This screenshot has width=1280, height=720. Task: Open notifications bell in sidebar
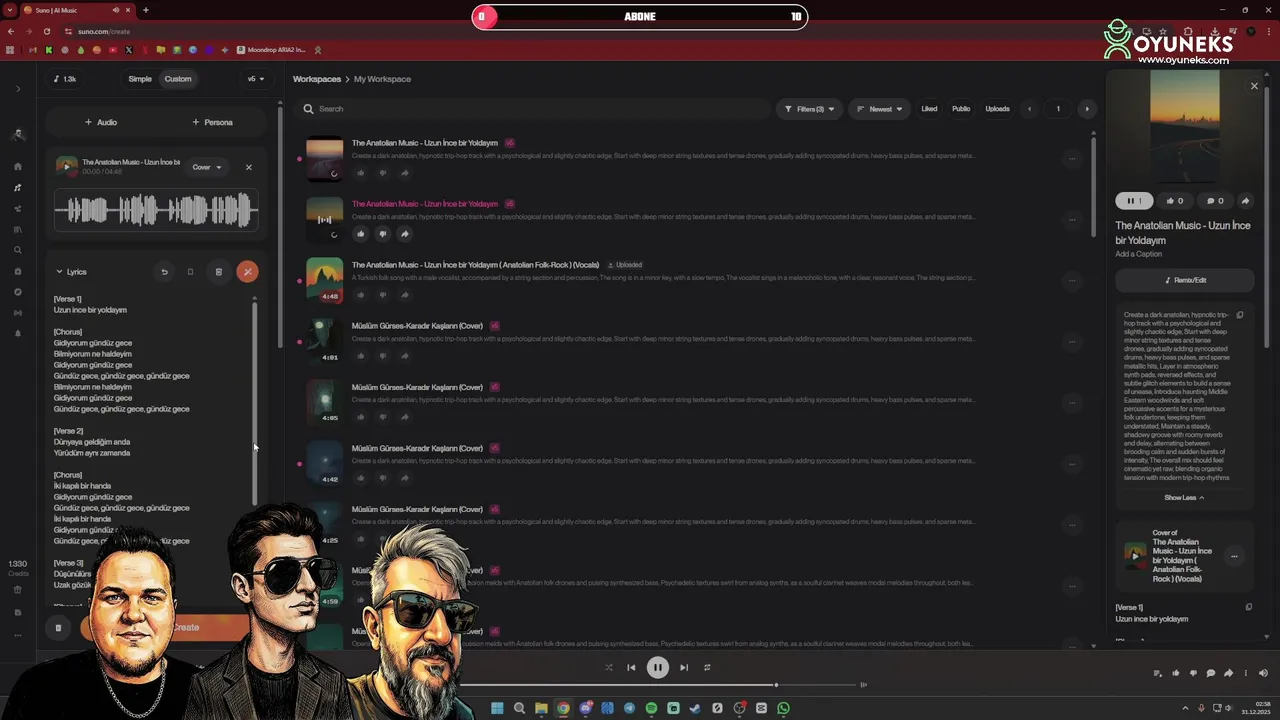coord(18,333)
